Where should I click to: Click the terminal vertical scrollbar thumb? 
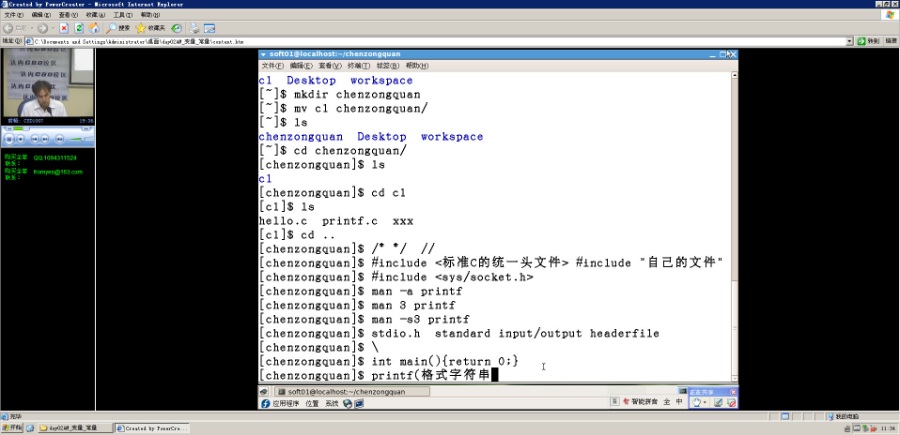pyautogui.click(x=734, y=327)
